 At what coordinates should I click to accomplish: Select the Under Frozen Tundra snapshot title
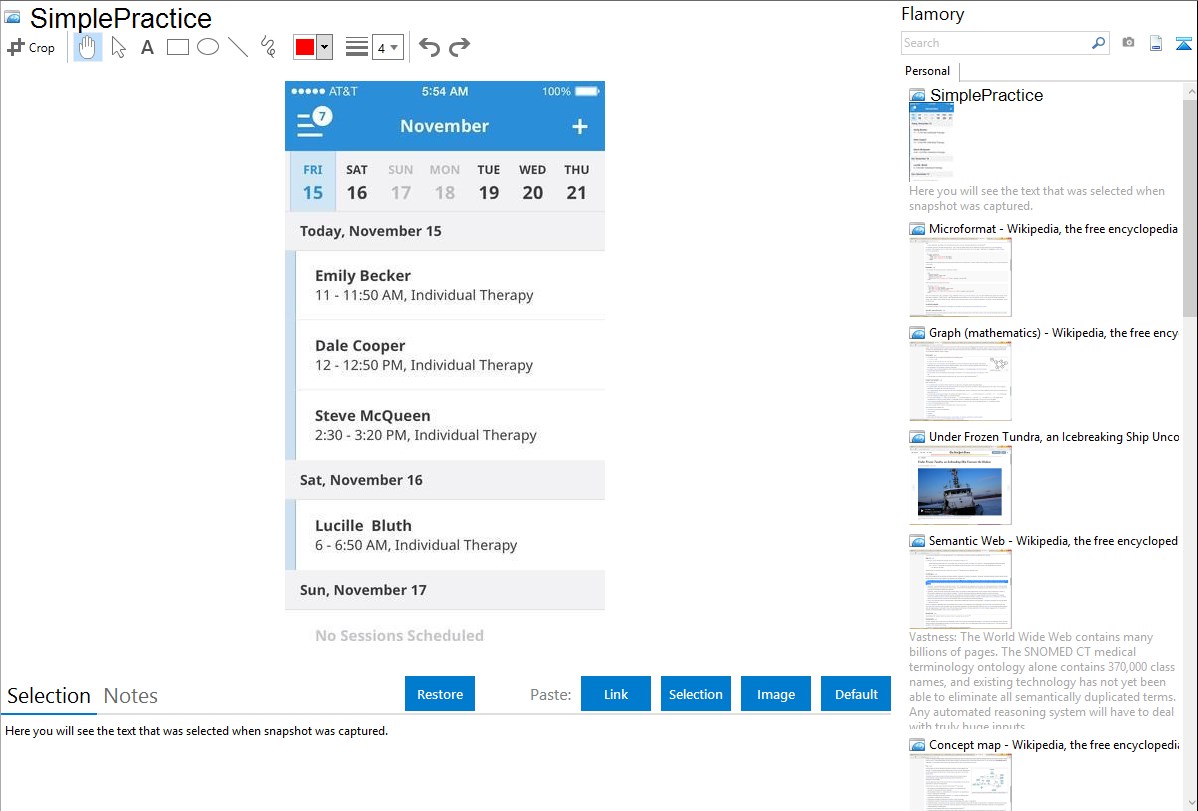(1054, 437)
